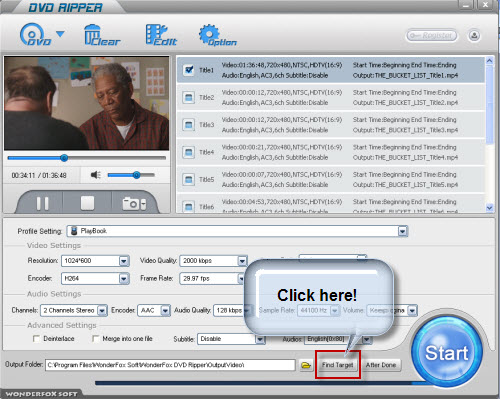Click the title list scroll down arrow
This screenshot has height=399, width=500.
click(x=489, y=208)
